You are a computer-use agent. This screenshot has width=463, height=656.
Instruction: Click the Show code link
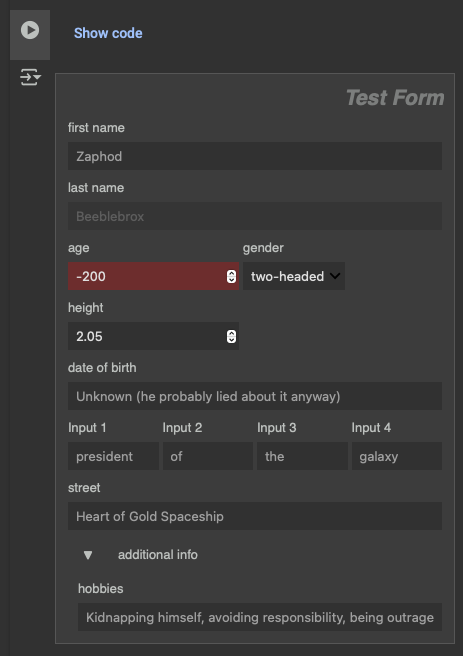pyautogui.click(x=108, y=33)
